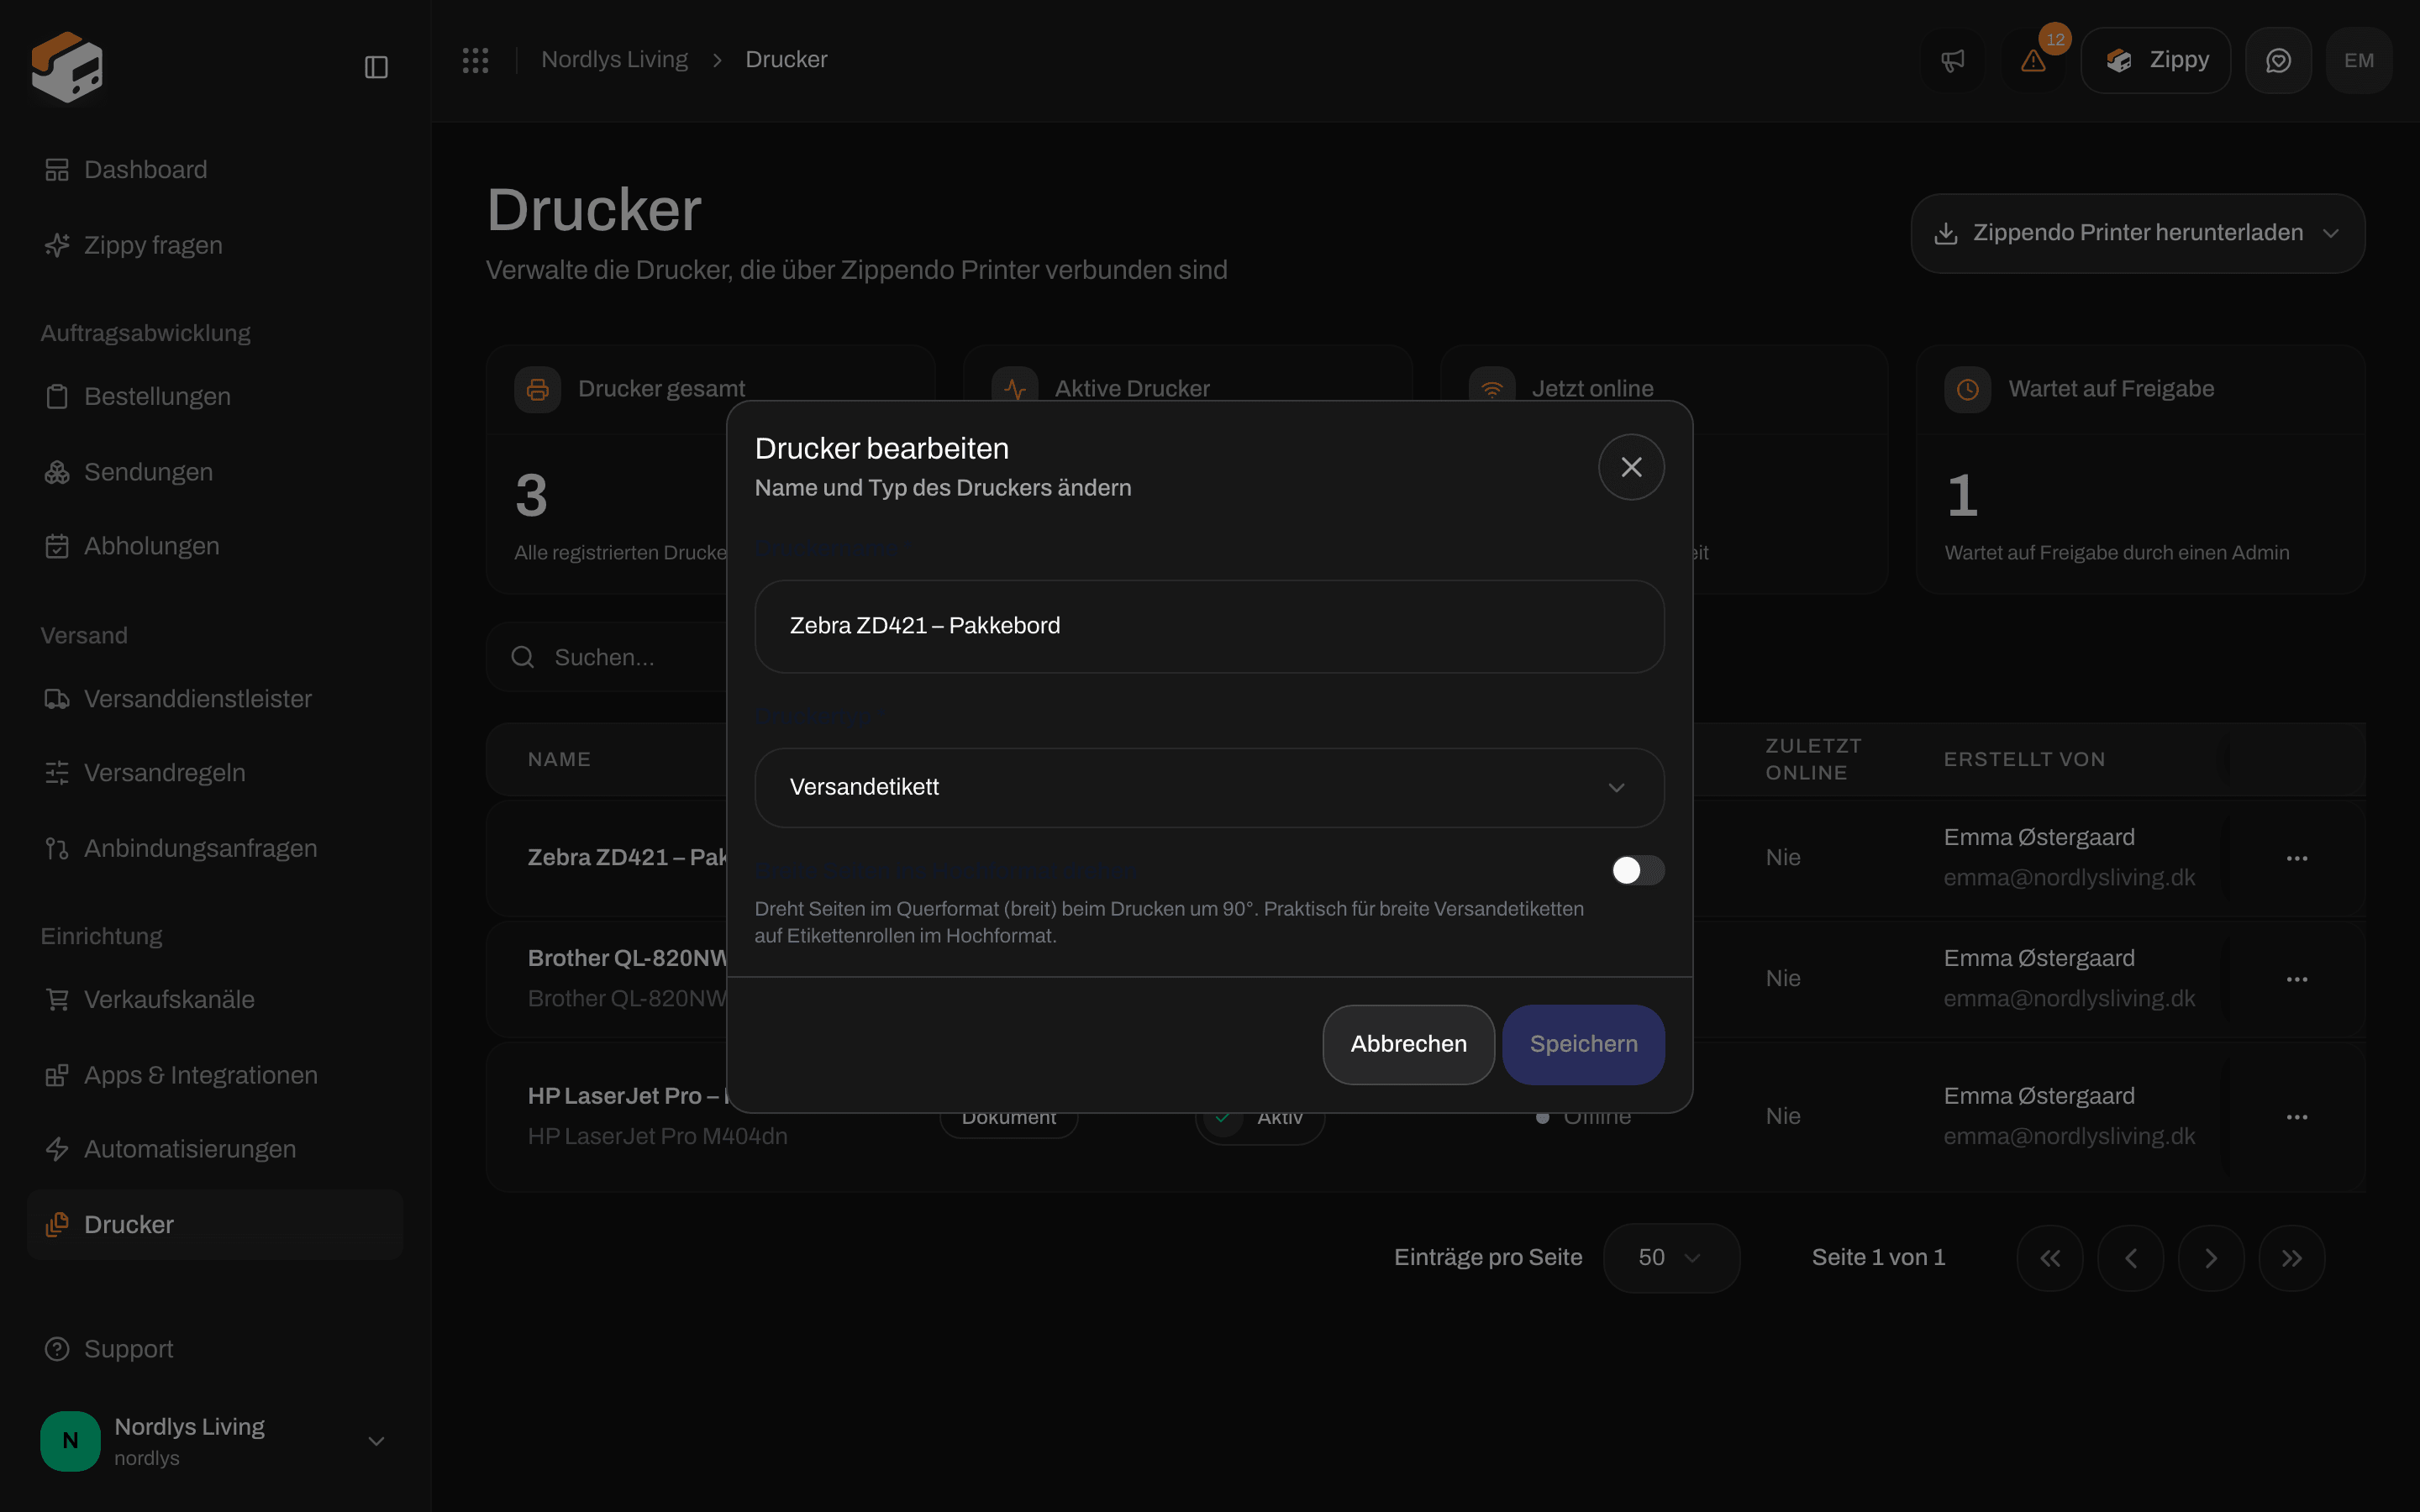Screen dimensions: 2420x1512
Task: Click the Speichern button
Action: coord(1583,1044)
